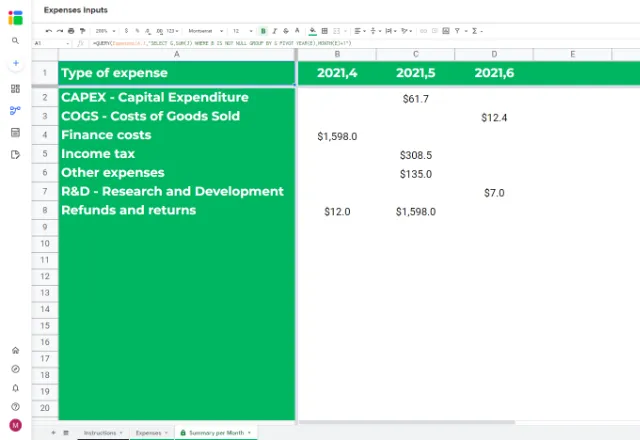The width and height of the screenshot is (640, 440).
Task: Toggle italic formatting
Action: (275, 31)
